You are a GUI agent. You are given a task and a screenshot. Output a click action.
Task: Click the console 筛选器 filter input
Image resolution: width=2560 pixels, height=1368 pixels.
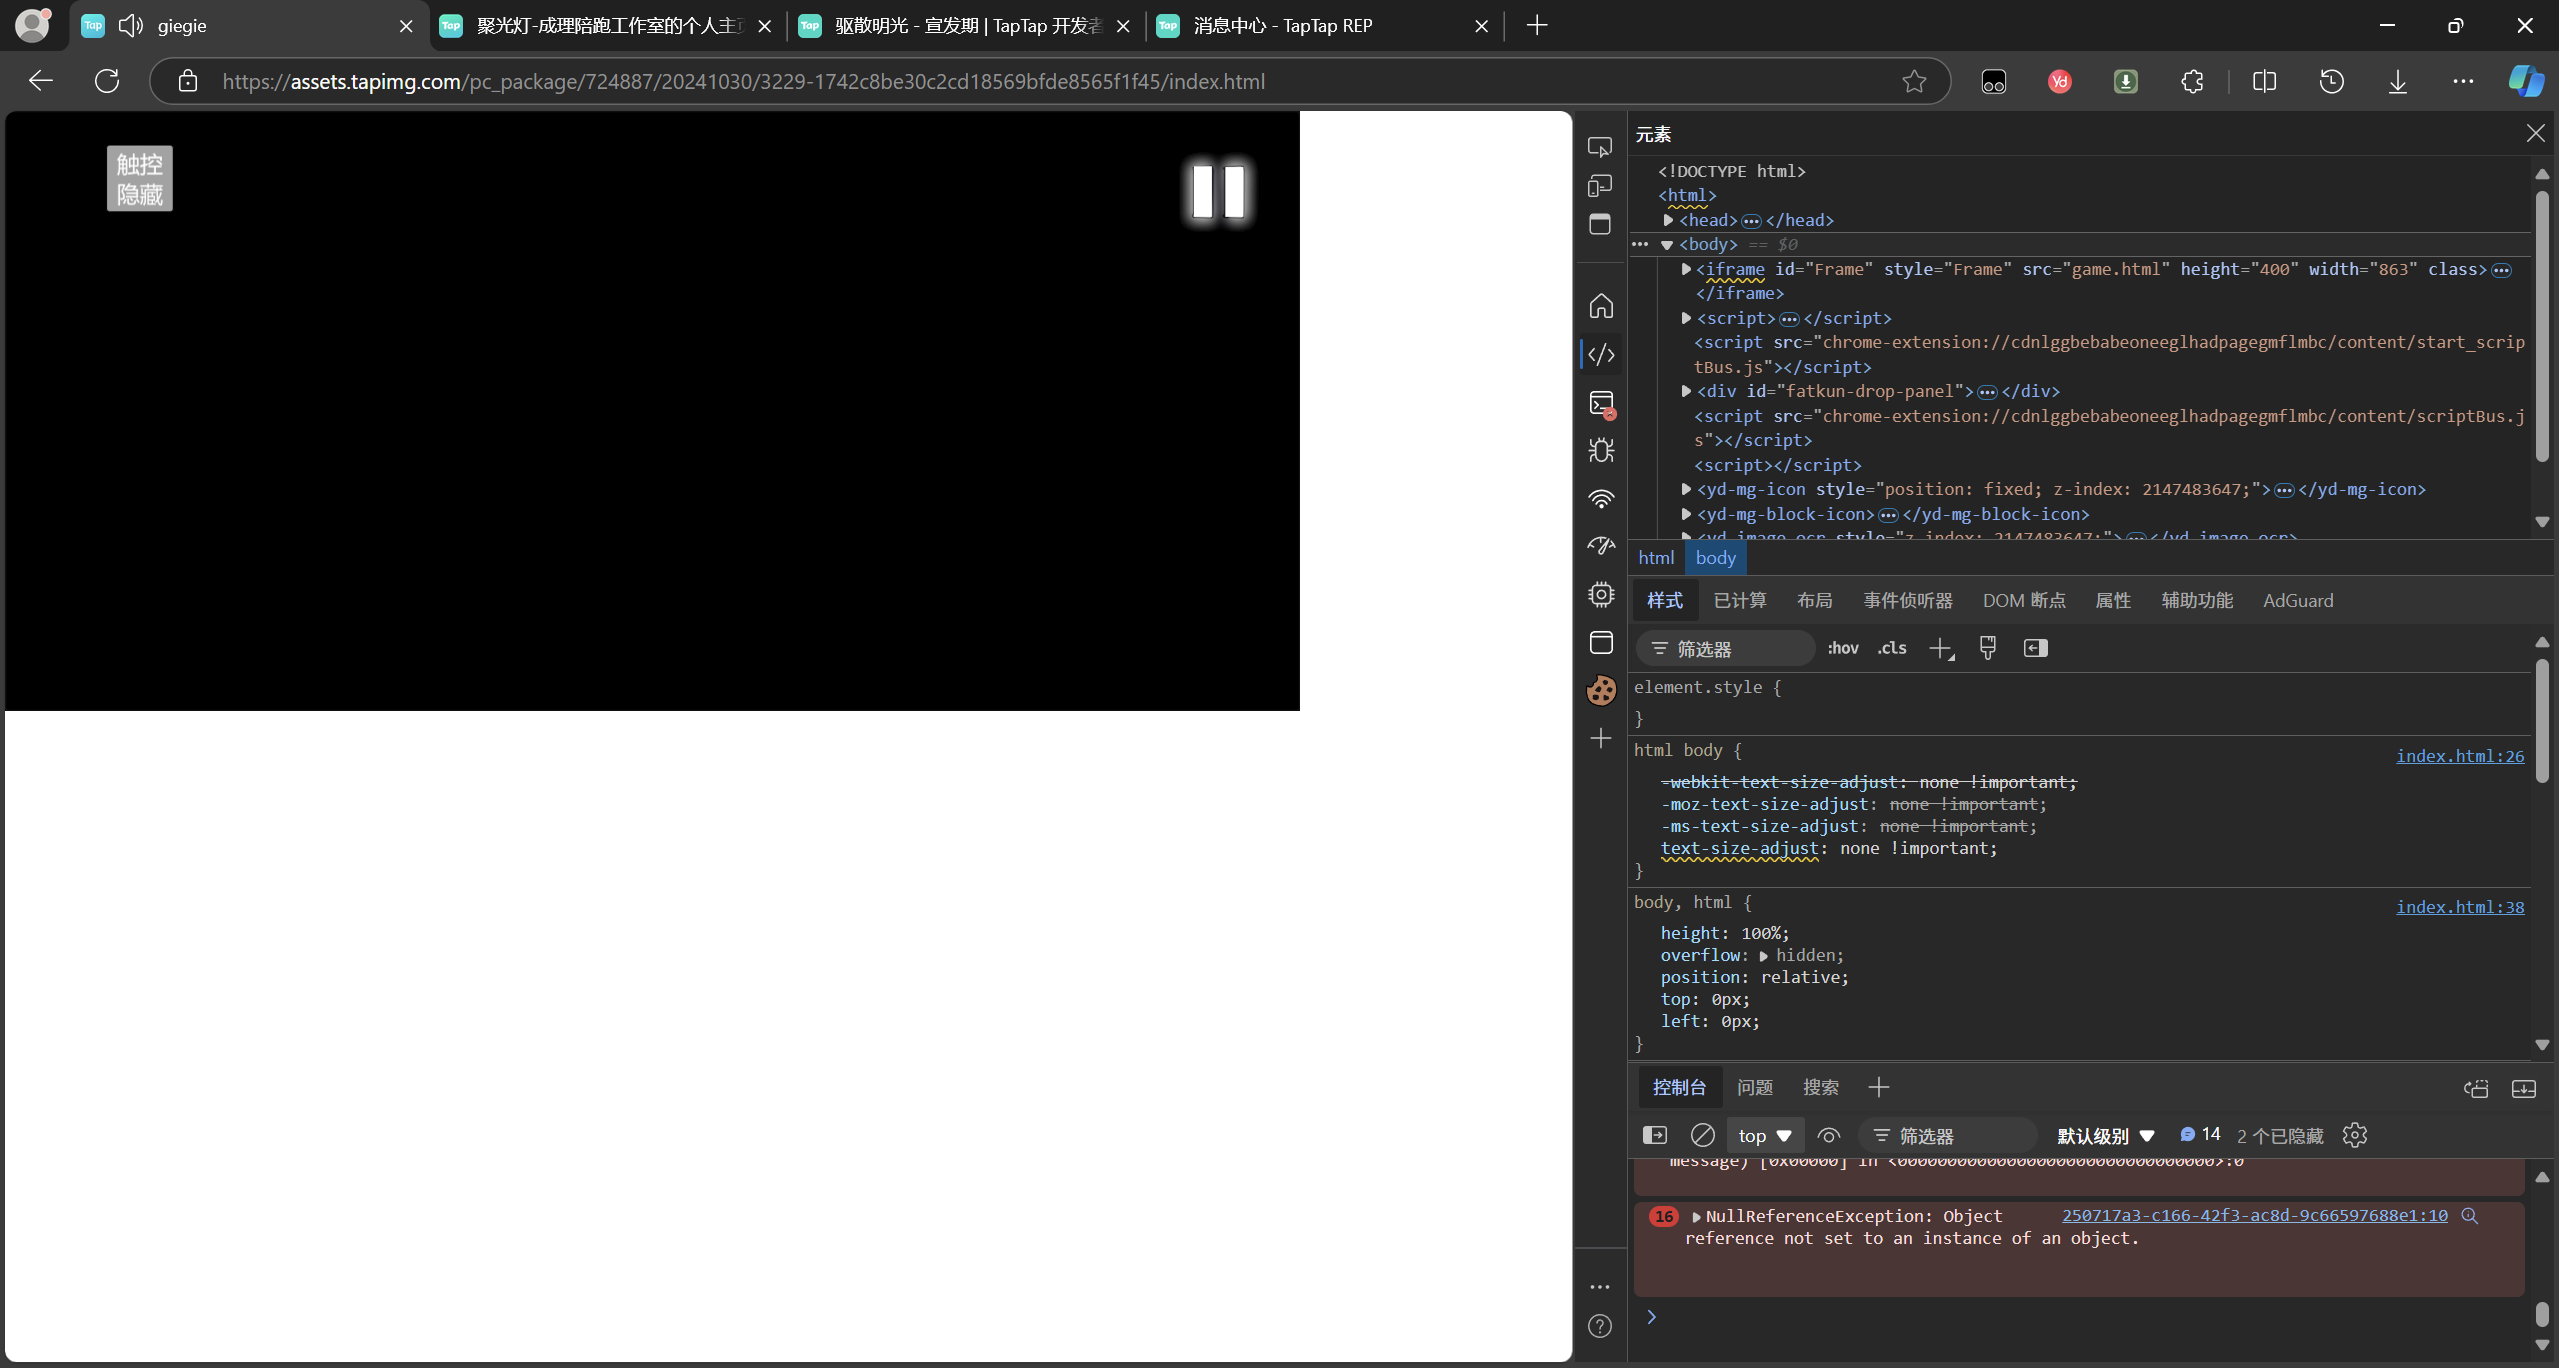[x=1949, y=1136]
